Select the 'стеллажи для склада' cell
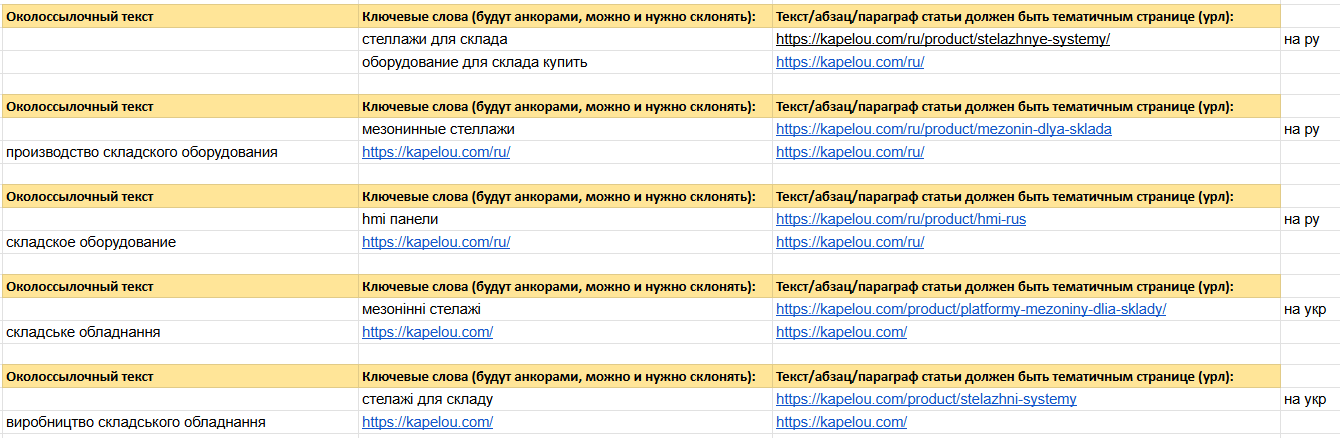Image resolution: width=1340 pixels, height=438 pixels. click(x=564, y=39)
